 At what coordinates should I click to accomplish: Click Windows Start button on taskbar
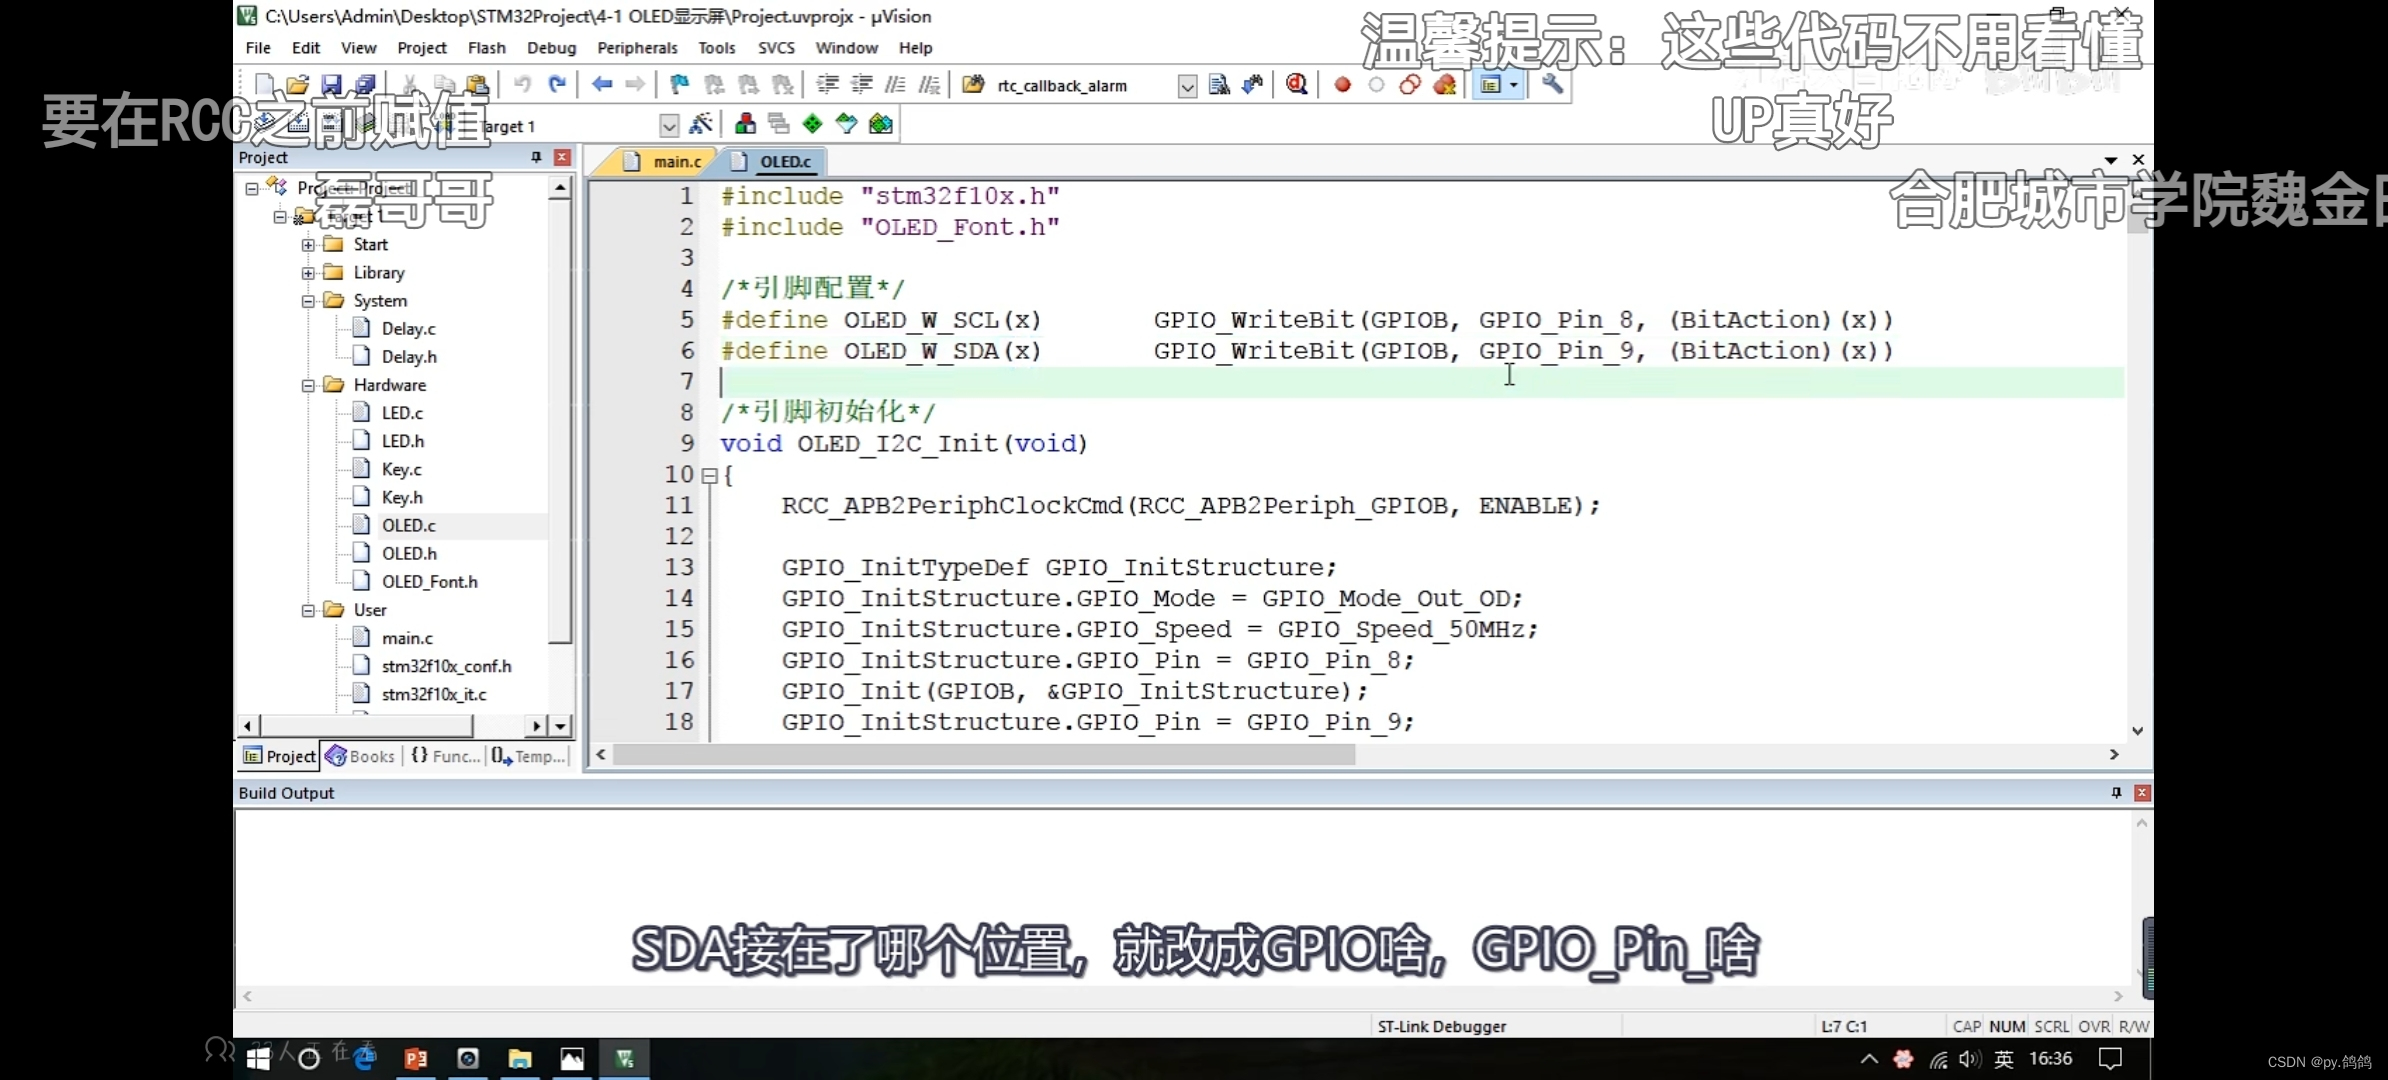click(x=258, y=1059)
